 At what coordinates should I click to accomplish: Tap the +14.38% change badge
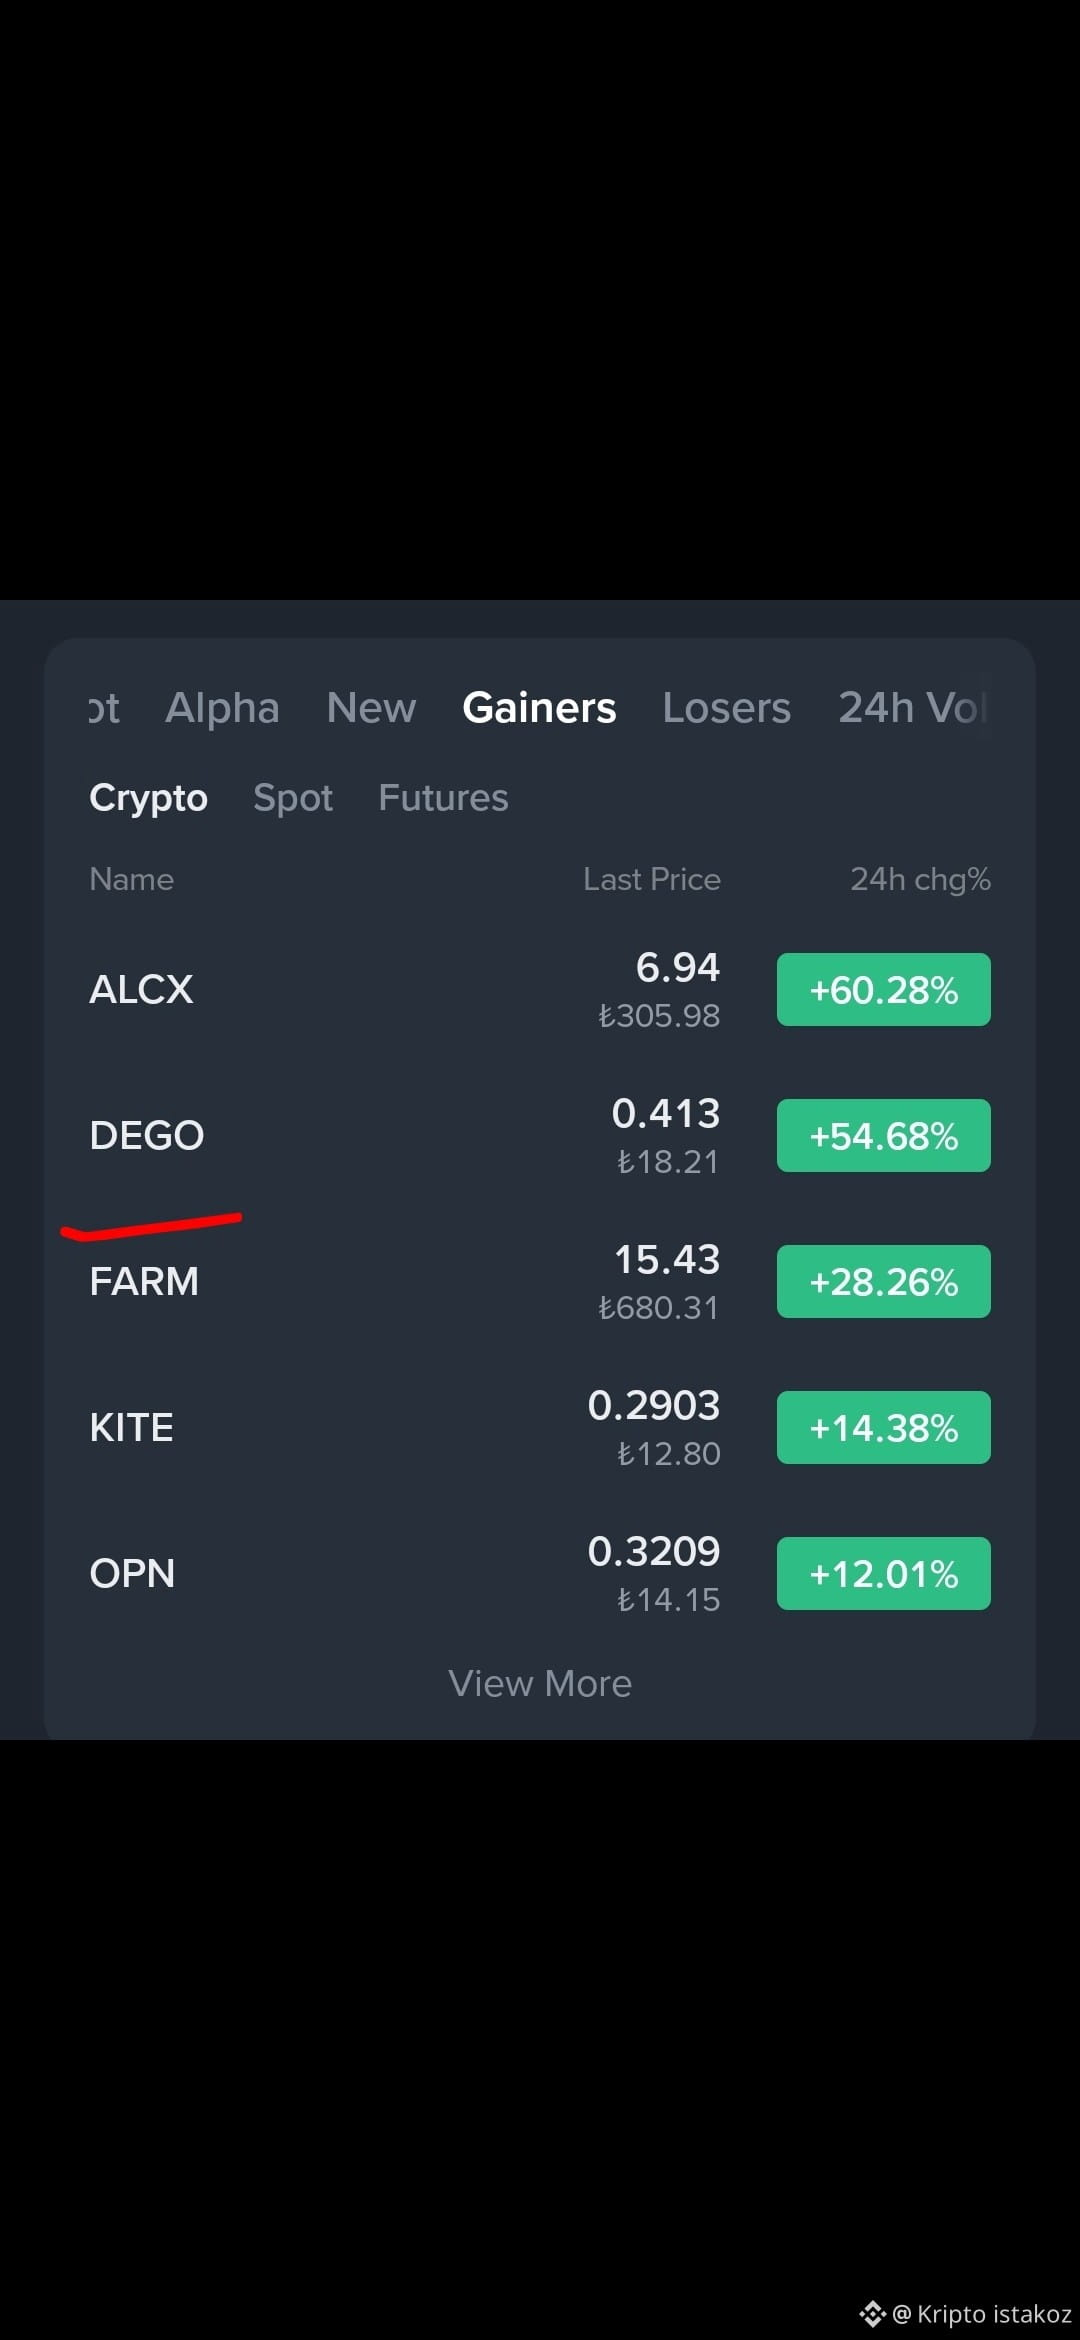coord(884,1428)
